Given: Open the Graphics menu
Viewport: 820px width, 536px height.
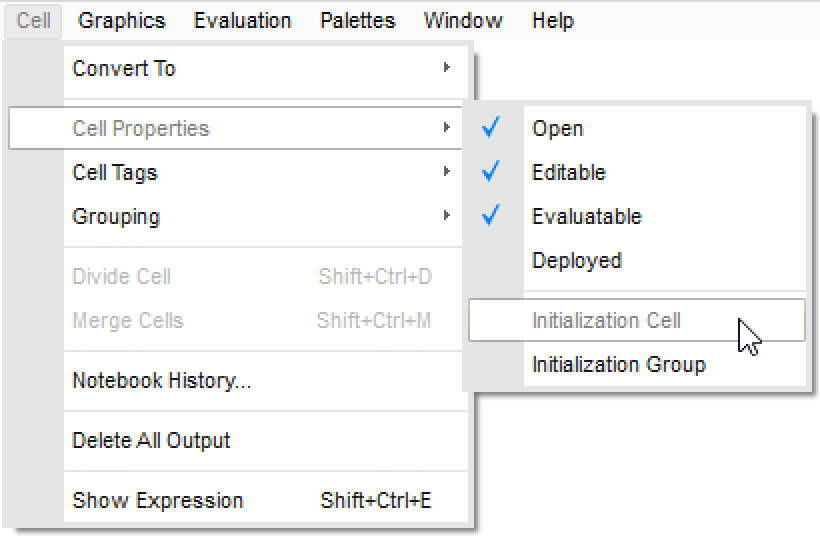Looking at the screenshot, I should [121, 20].
